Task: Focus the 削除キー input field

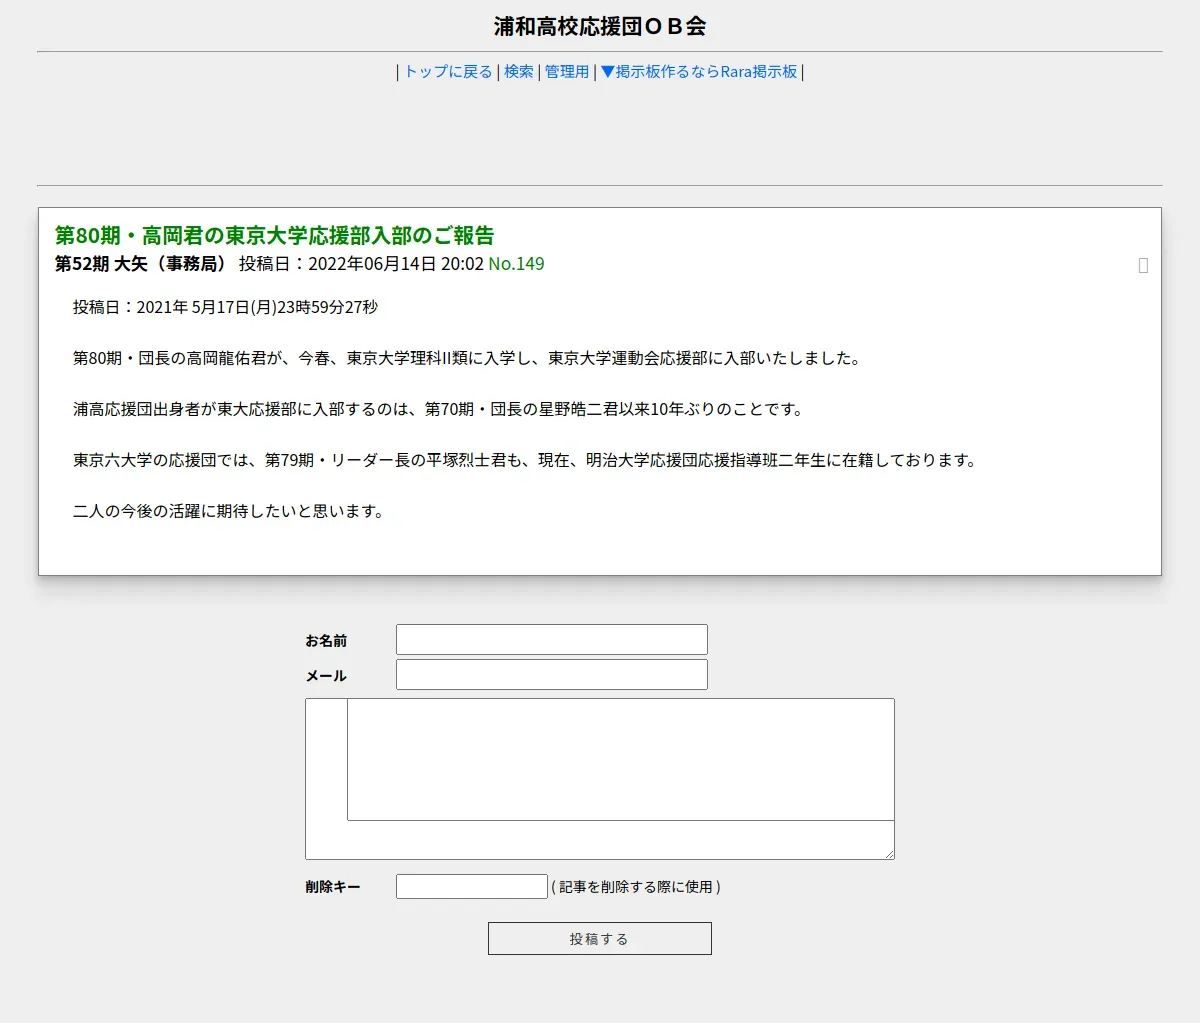Action: [472, 887]
